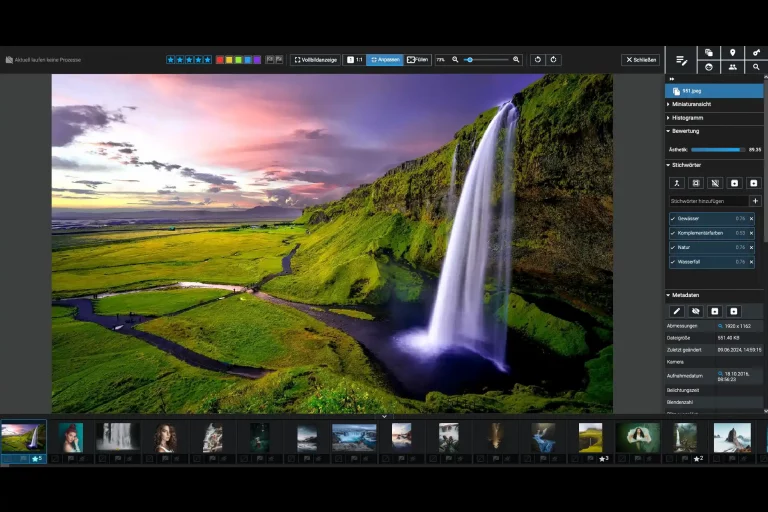This screenshot has height=512, width=768.
Task: Toggle the Natur keyword checkmark
Action: pos(673,247)
